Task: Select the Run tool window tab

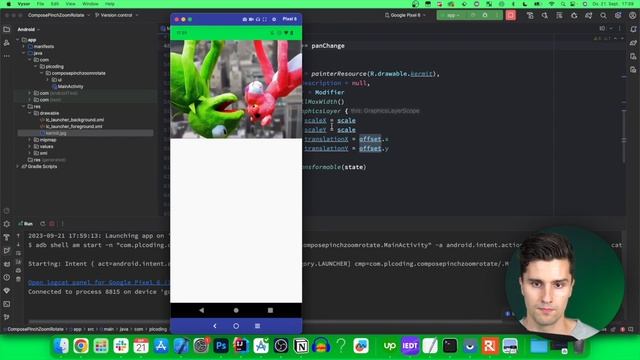Action: (x=26, y=224)
